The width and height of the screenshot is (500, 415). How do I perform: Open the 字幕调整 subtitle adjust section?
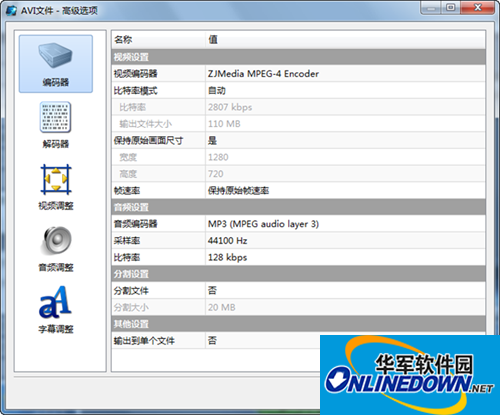[x=56, y=310]
